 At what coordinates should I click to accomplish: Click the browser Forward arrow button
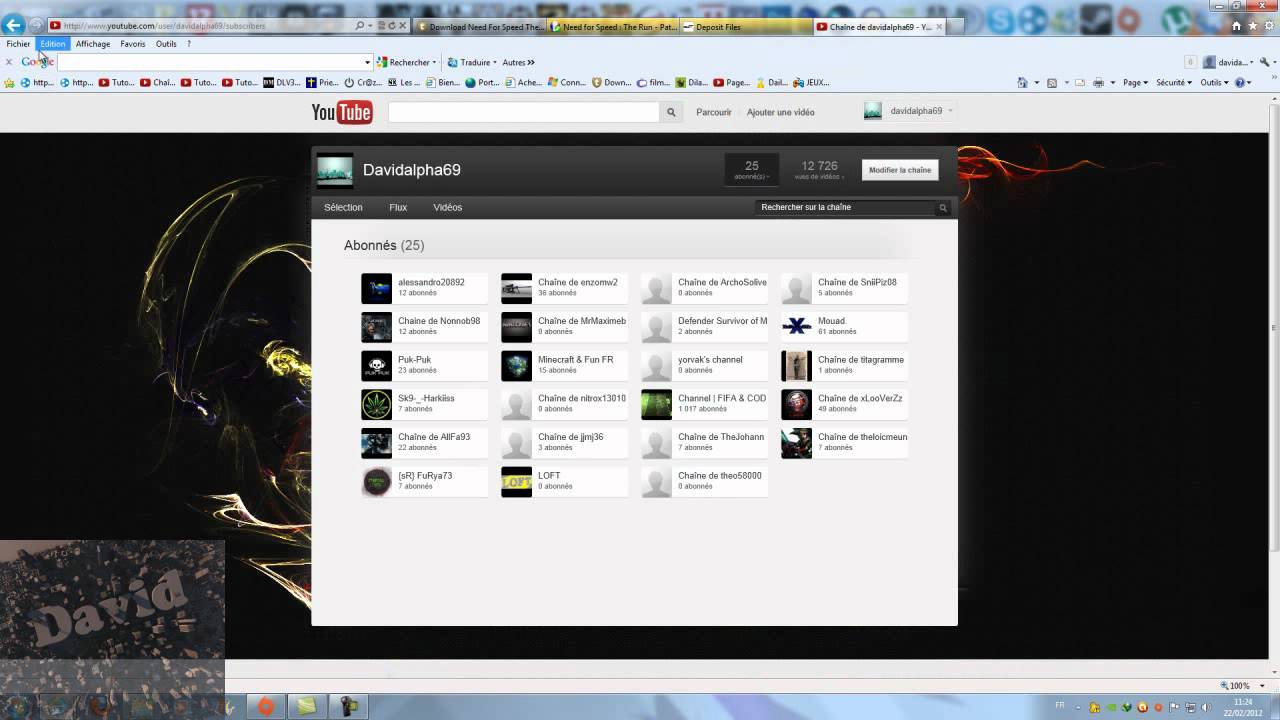pos(36,25)
